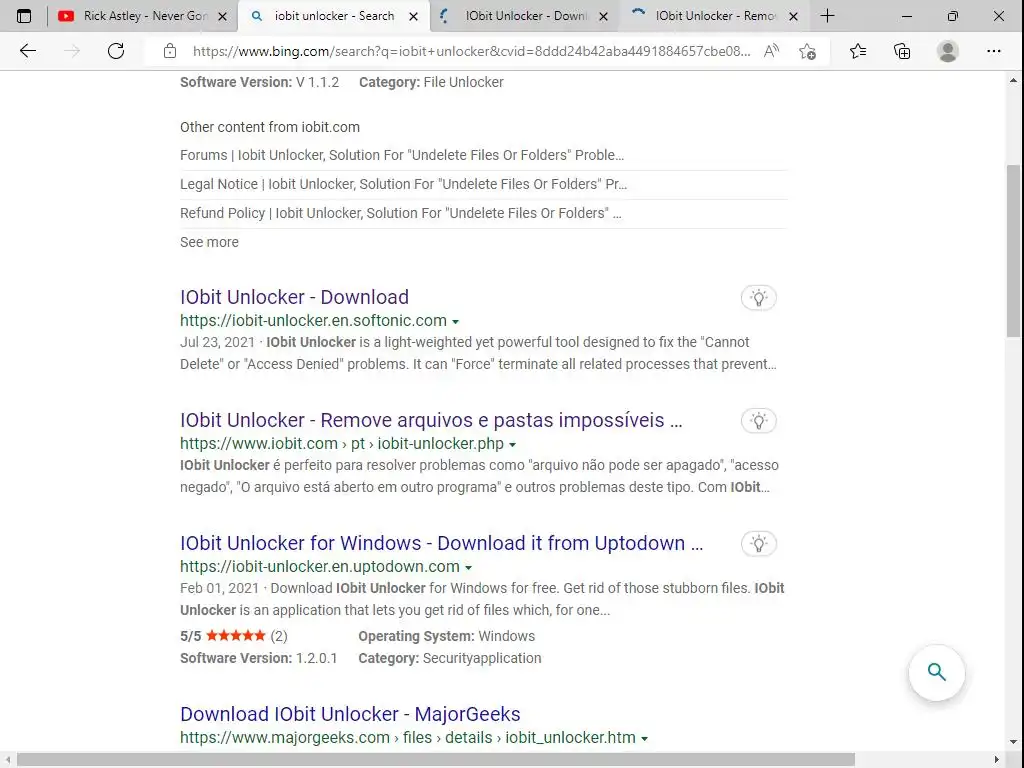Click 'Other content from iobit.com' heading

pos(270,127)
